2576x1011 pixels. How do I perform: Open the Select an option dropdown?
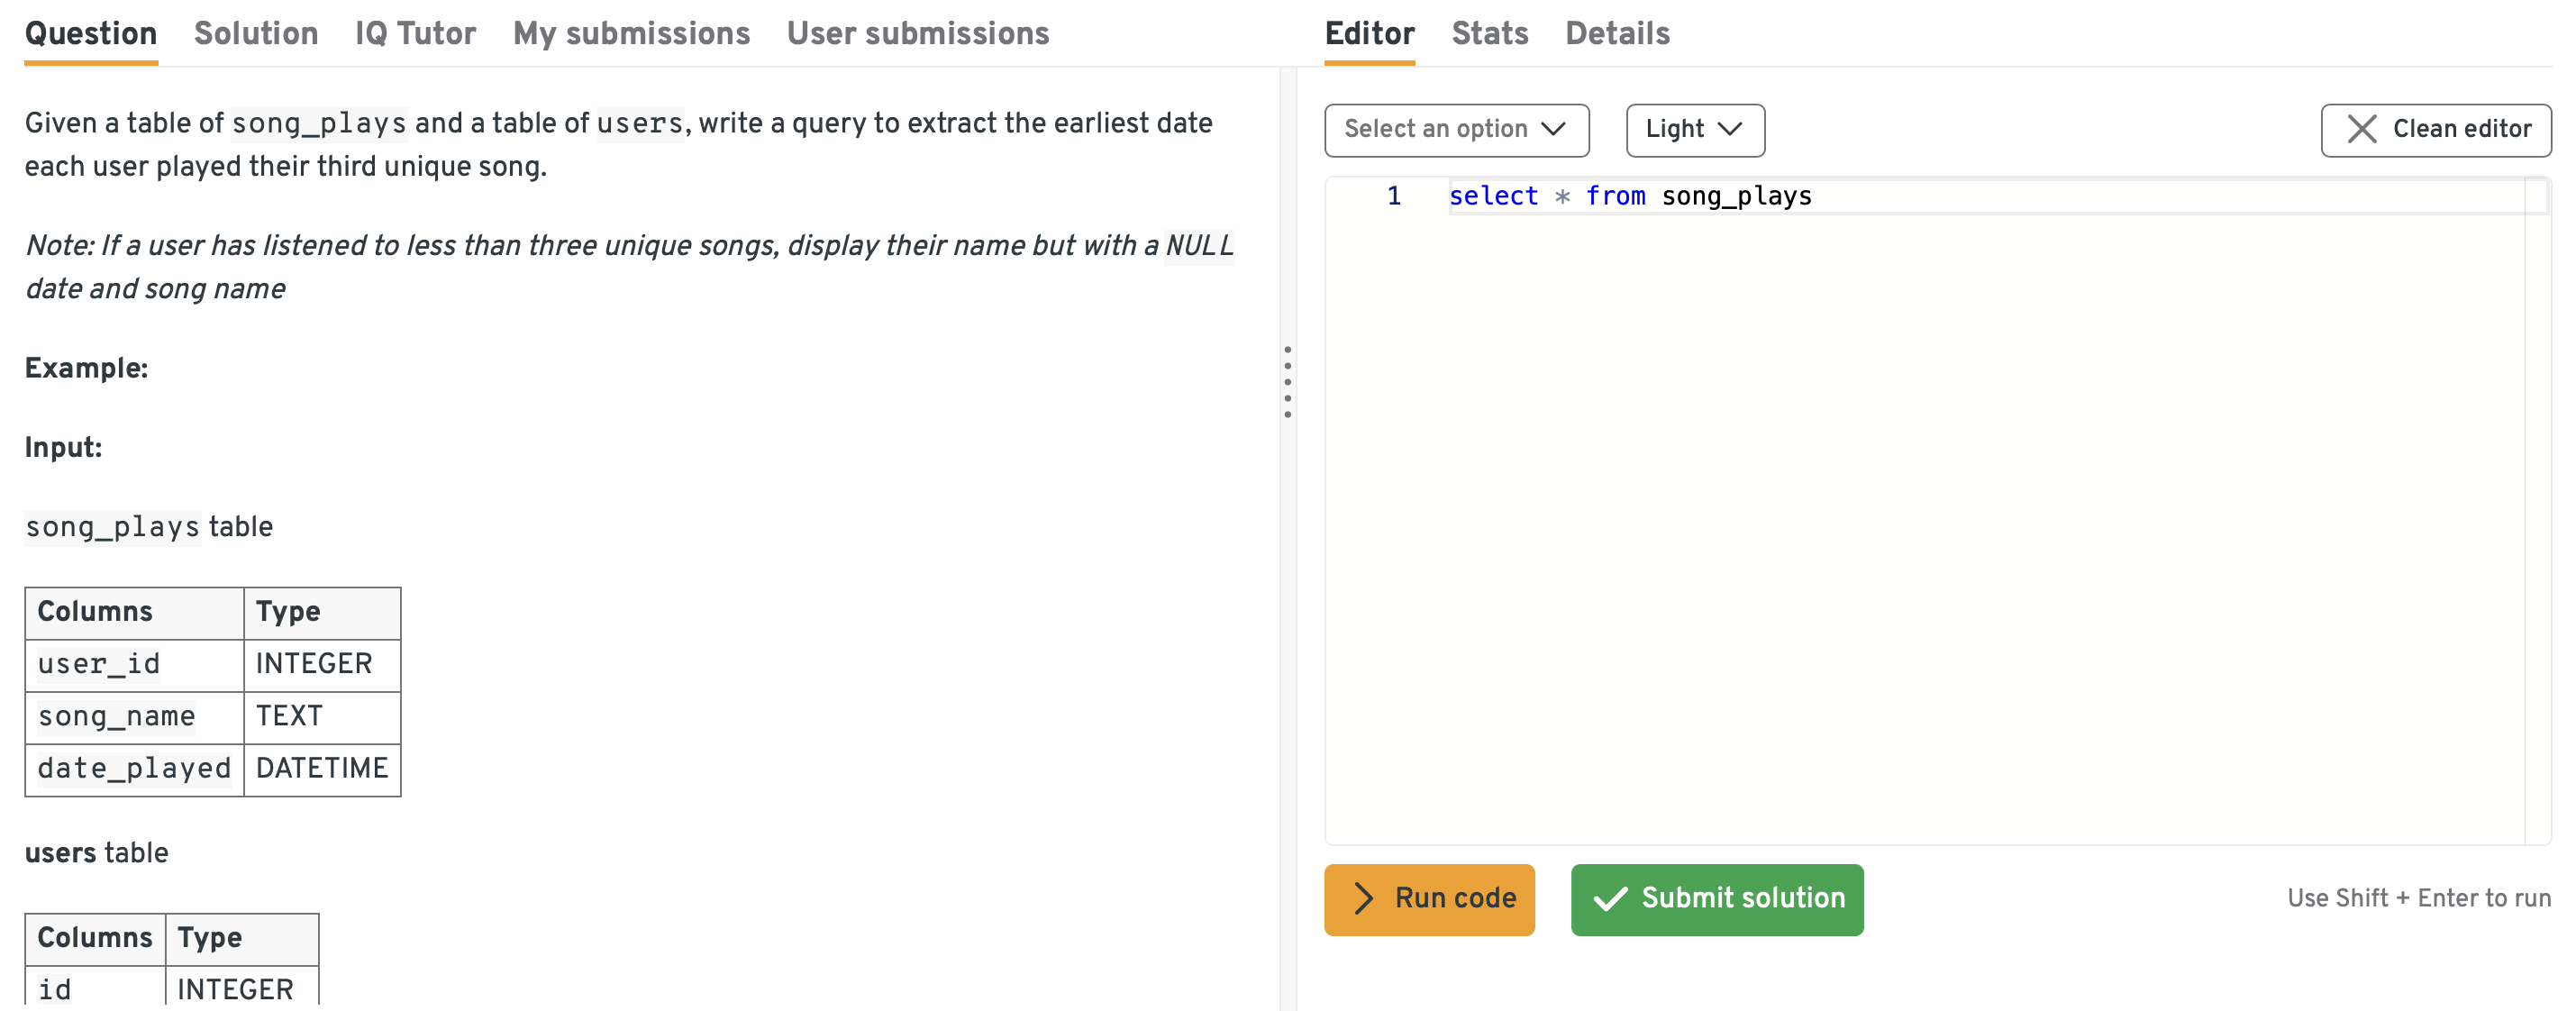click(1455, 130)
